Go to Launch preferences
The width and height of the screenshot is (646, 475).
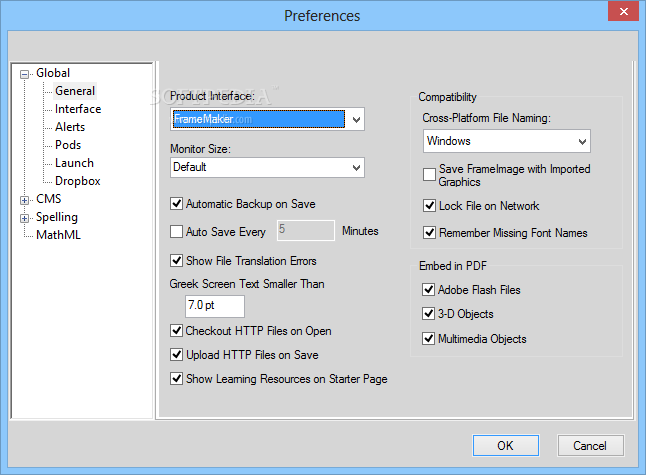pyautogui.click(x=75, y=163)
